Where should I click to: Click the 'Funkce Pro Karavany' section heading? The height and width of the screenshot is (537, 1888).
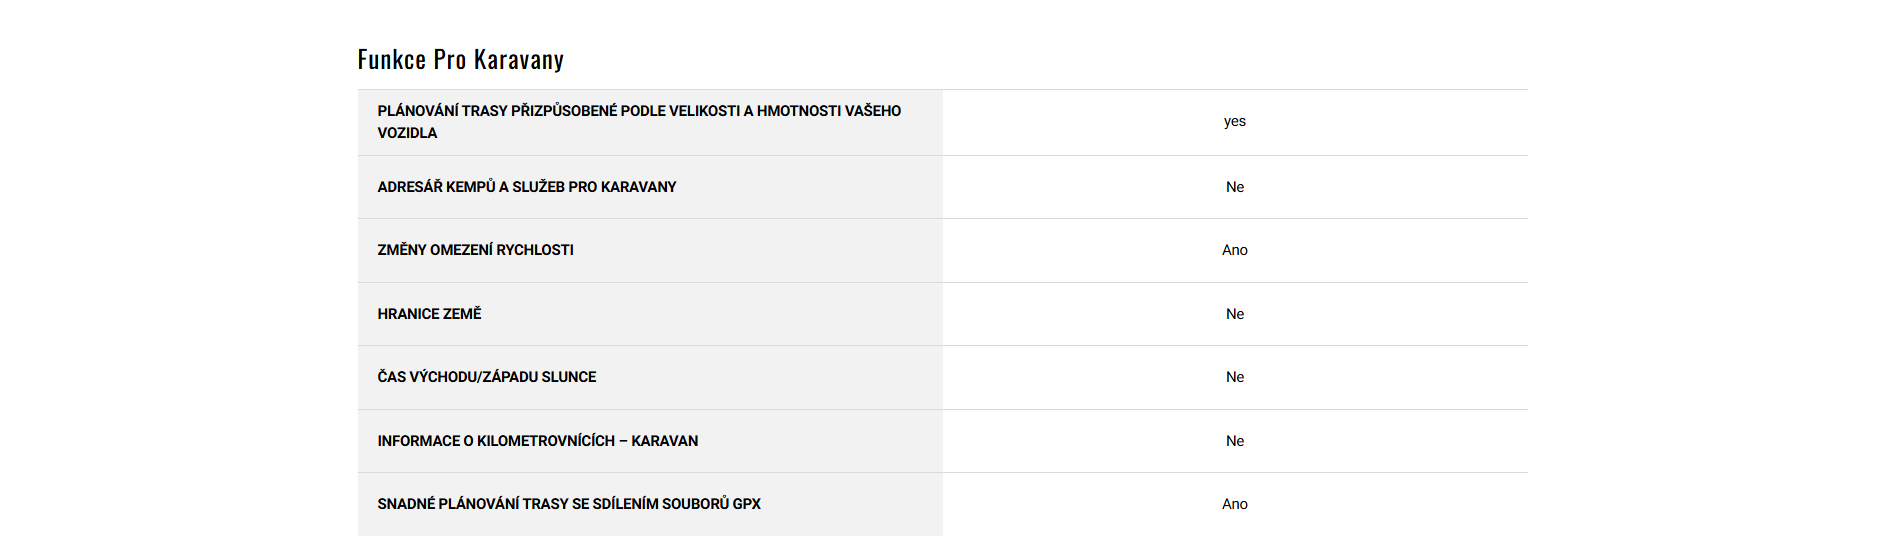pos(460,60)
